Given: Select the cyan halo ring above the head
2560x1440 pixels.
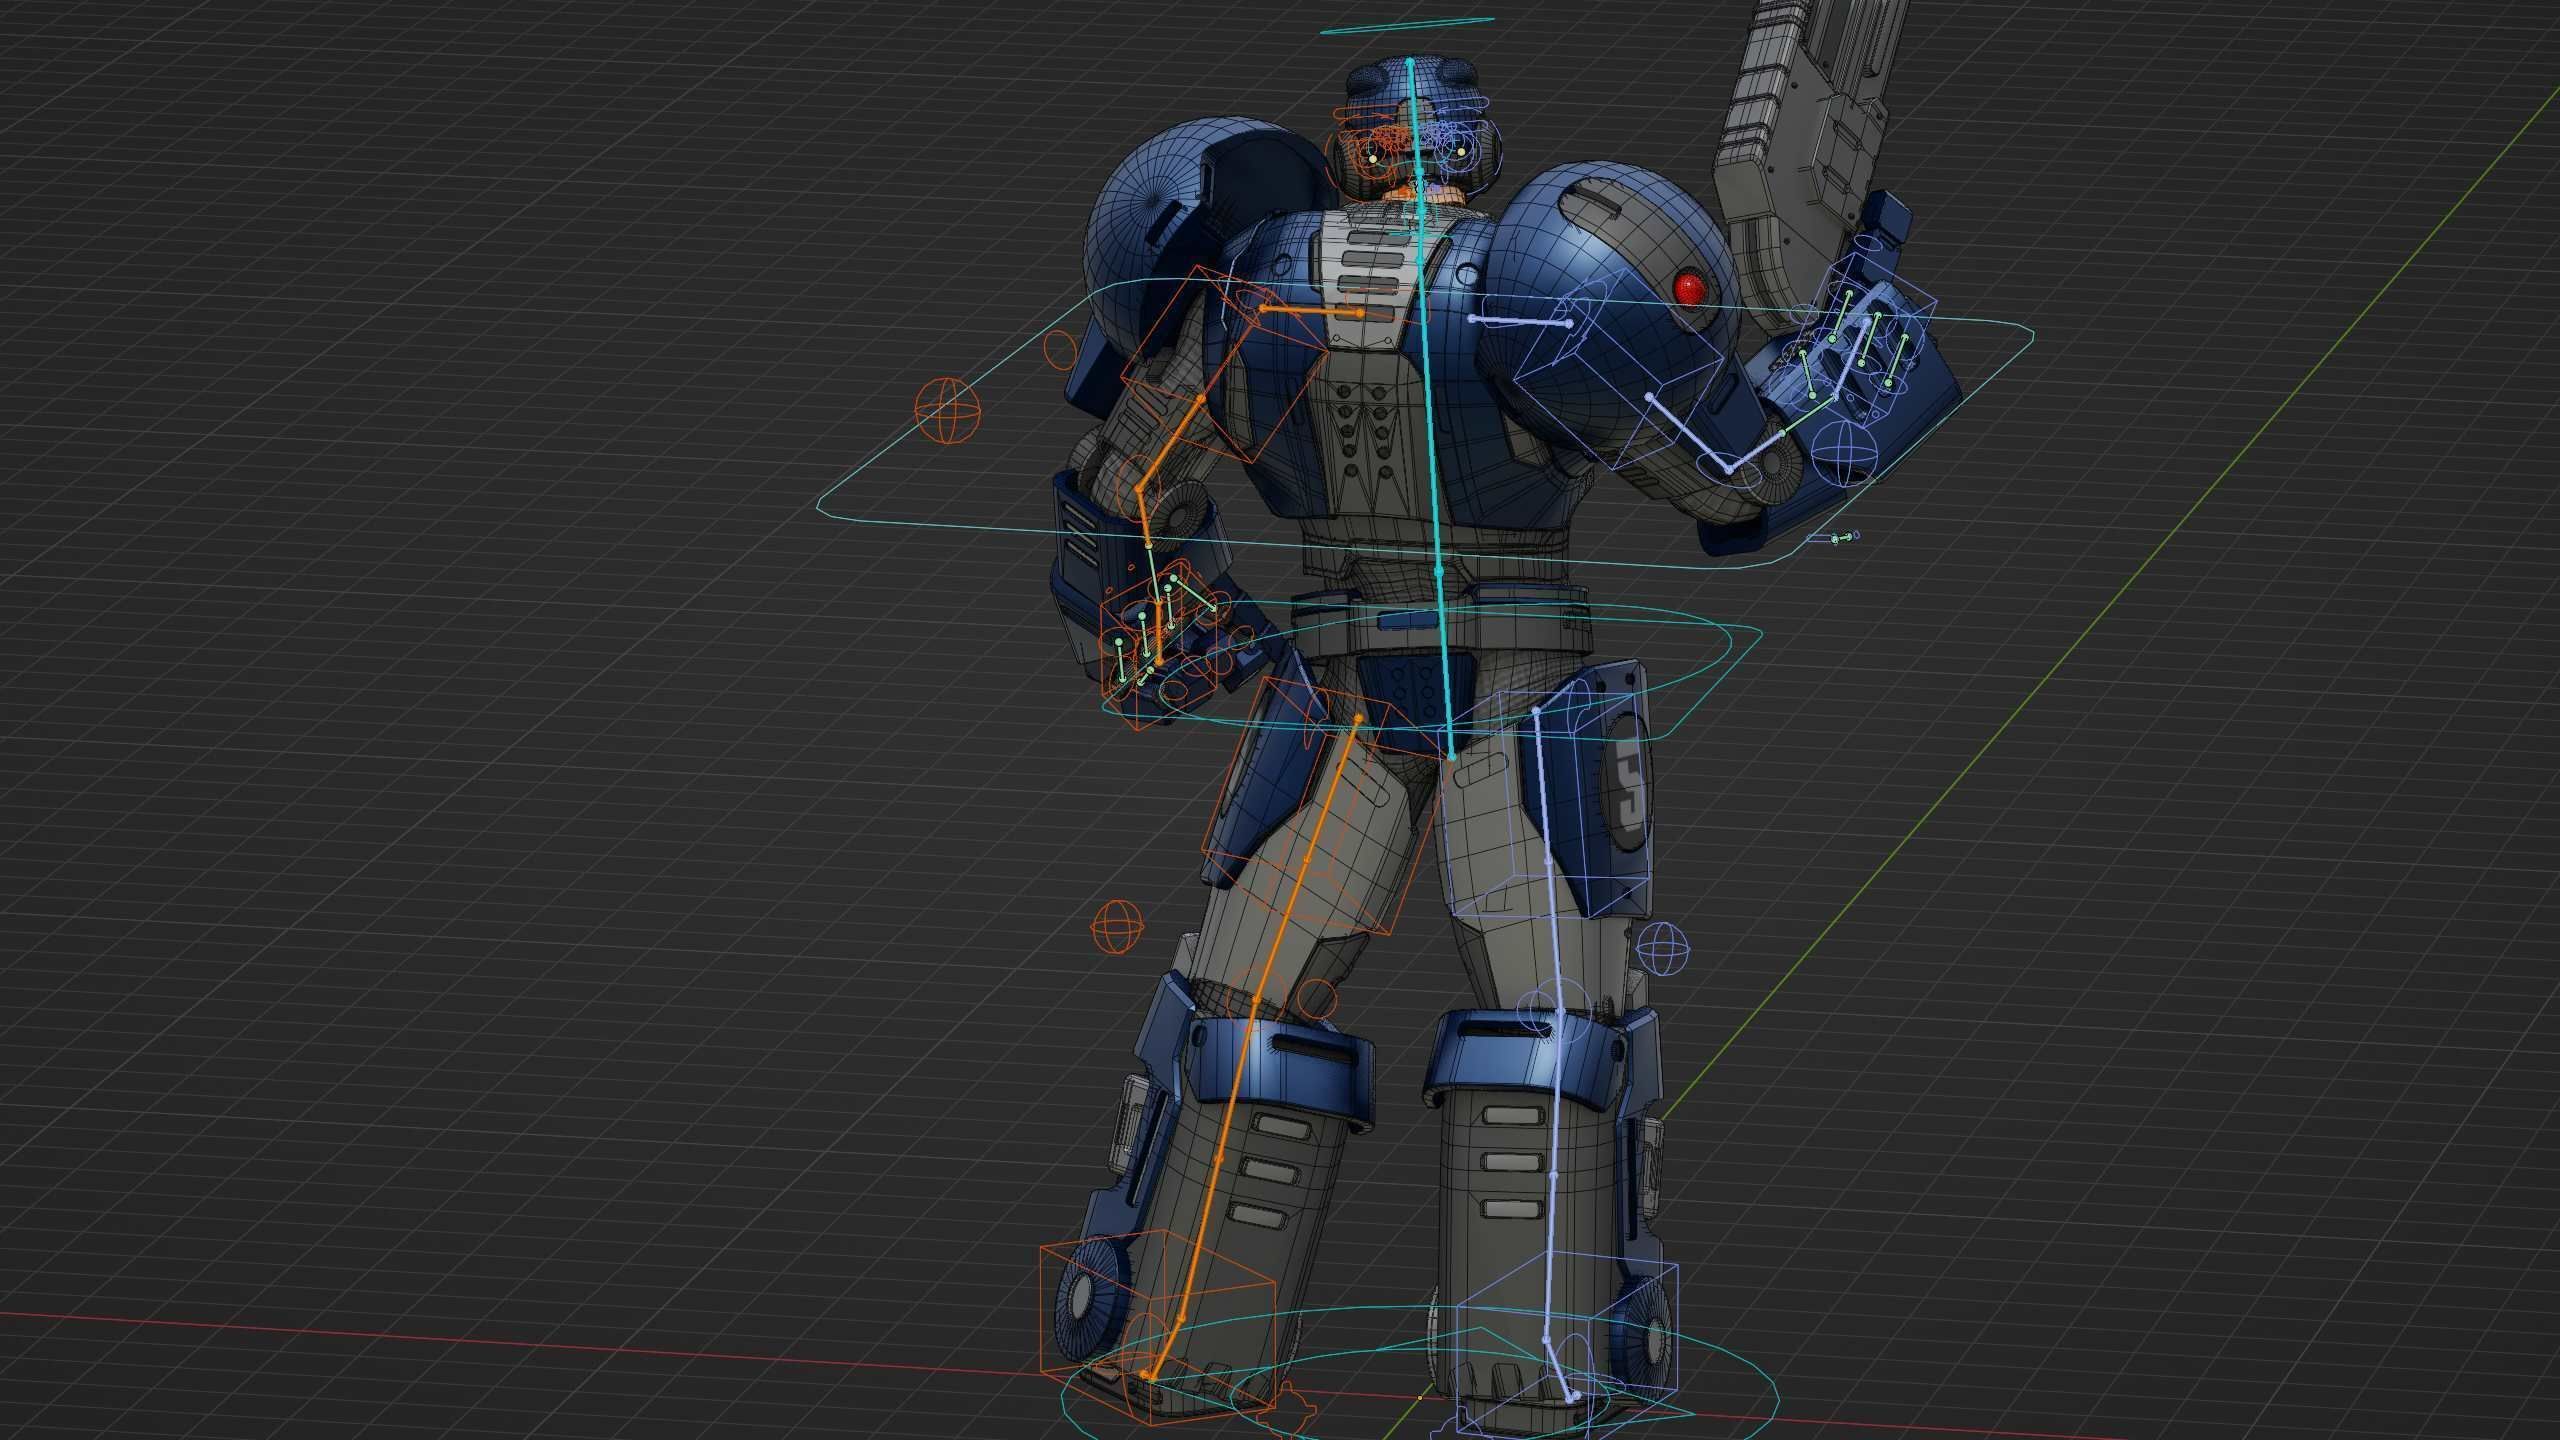Looking at the screenshot, I should click(1407, 25).
